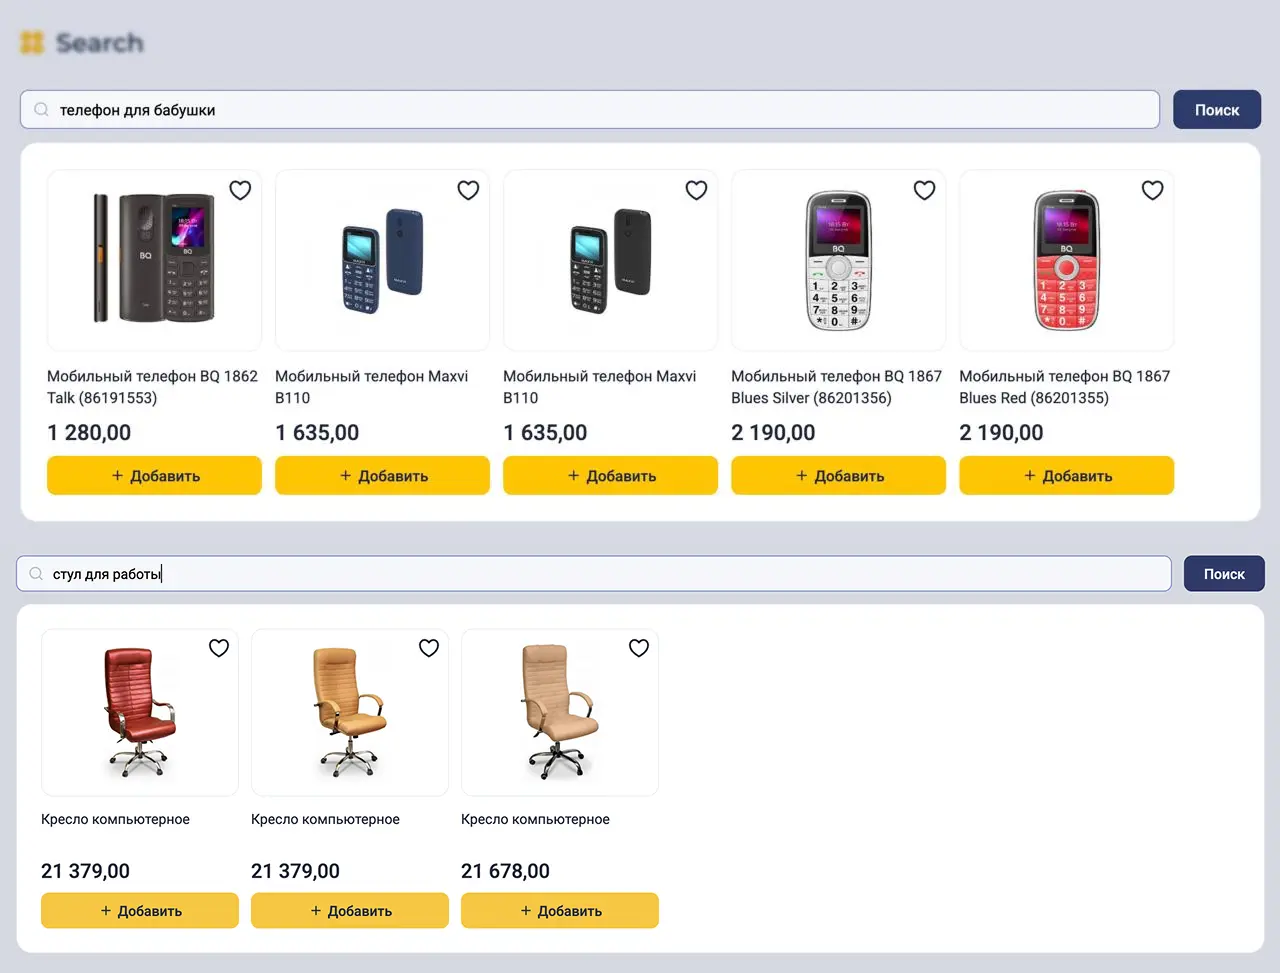Toggle heart on blue Maxvi B110 phone
Viewport: 1280px width, 973px height.
pyautogui.click(x=468, y=190)
